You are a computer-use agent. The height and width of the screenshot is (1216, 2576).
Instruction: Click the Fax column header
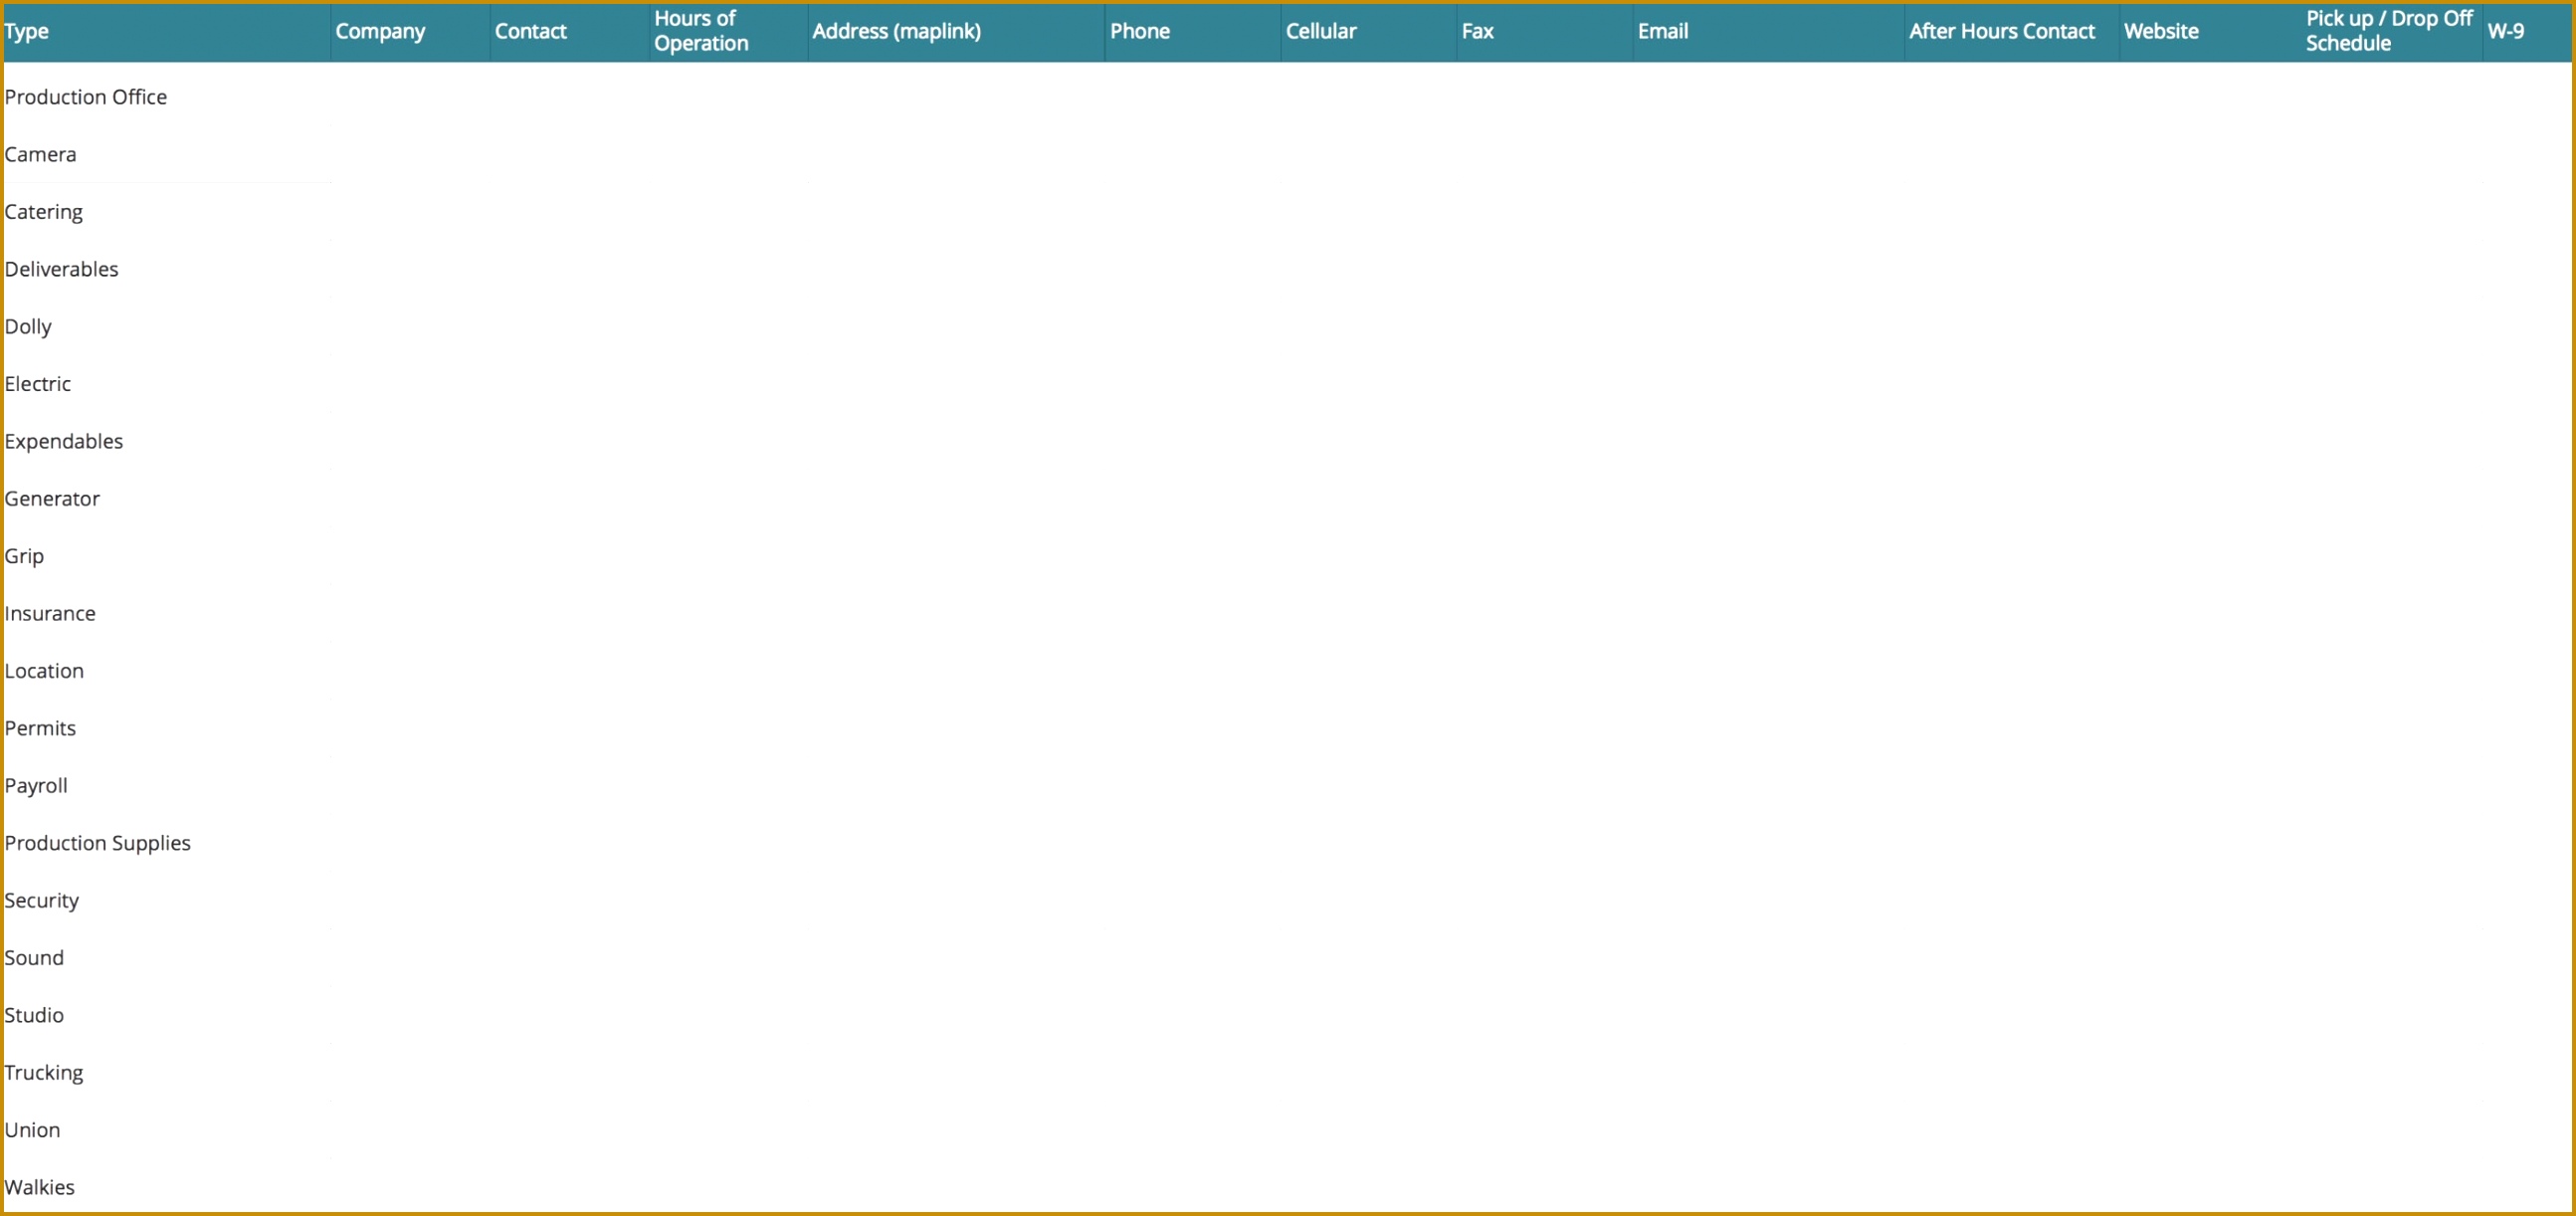click(1477, 31)
